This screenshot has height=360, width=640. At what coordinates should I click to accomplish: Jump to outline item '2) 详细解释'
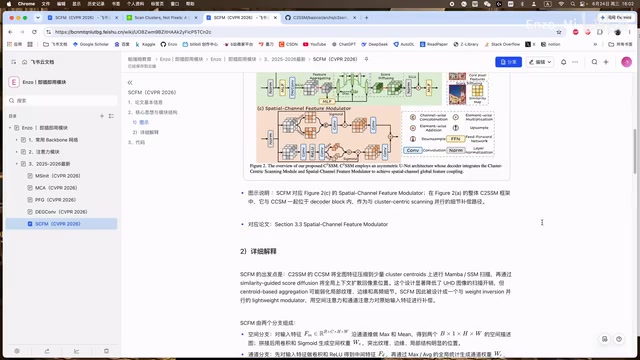point(145,132)
